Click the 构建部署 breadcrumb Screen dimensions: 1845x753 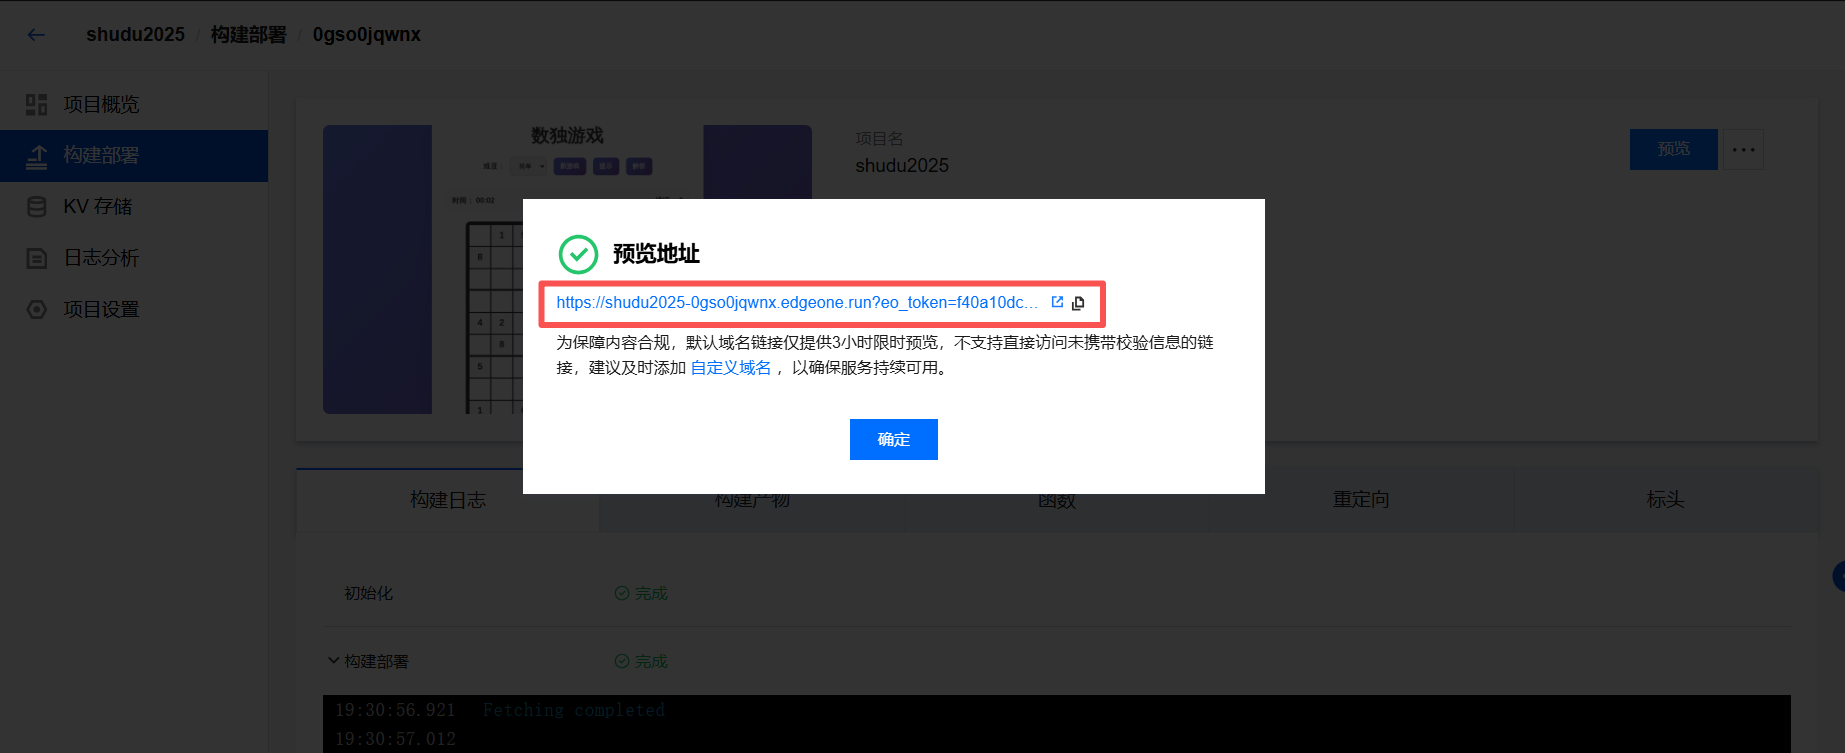[248, 35]
